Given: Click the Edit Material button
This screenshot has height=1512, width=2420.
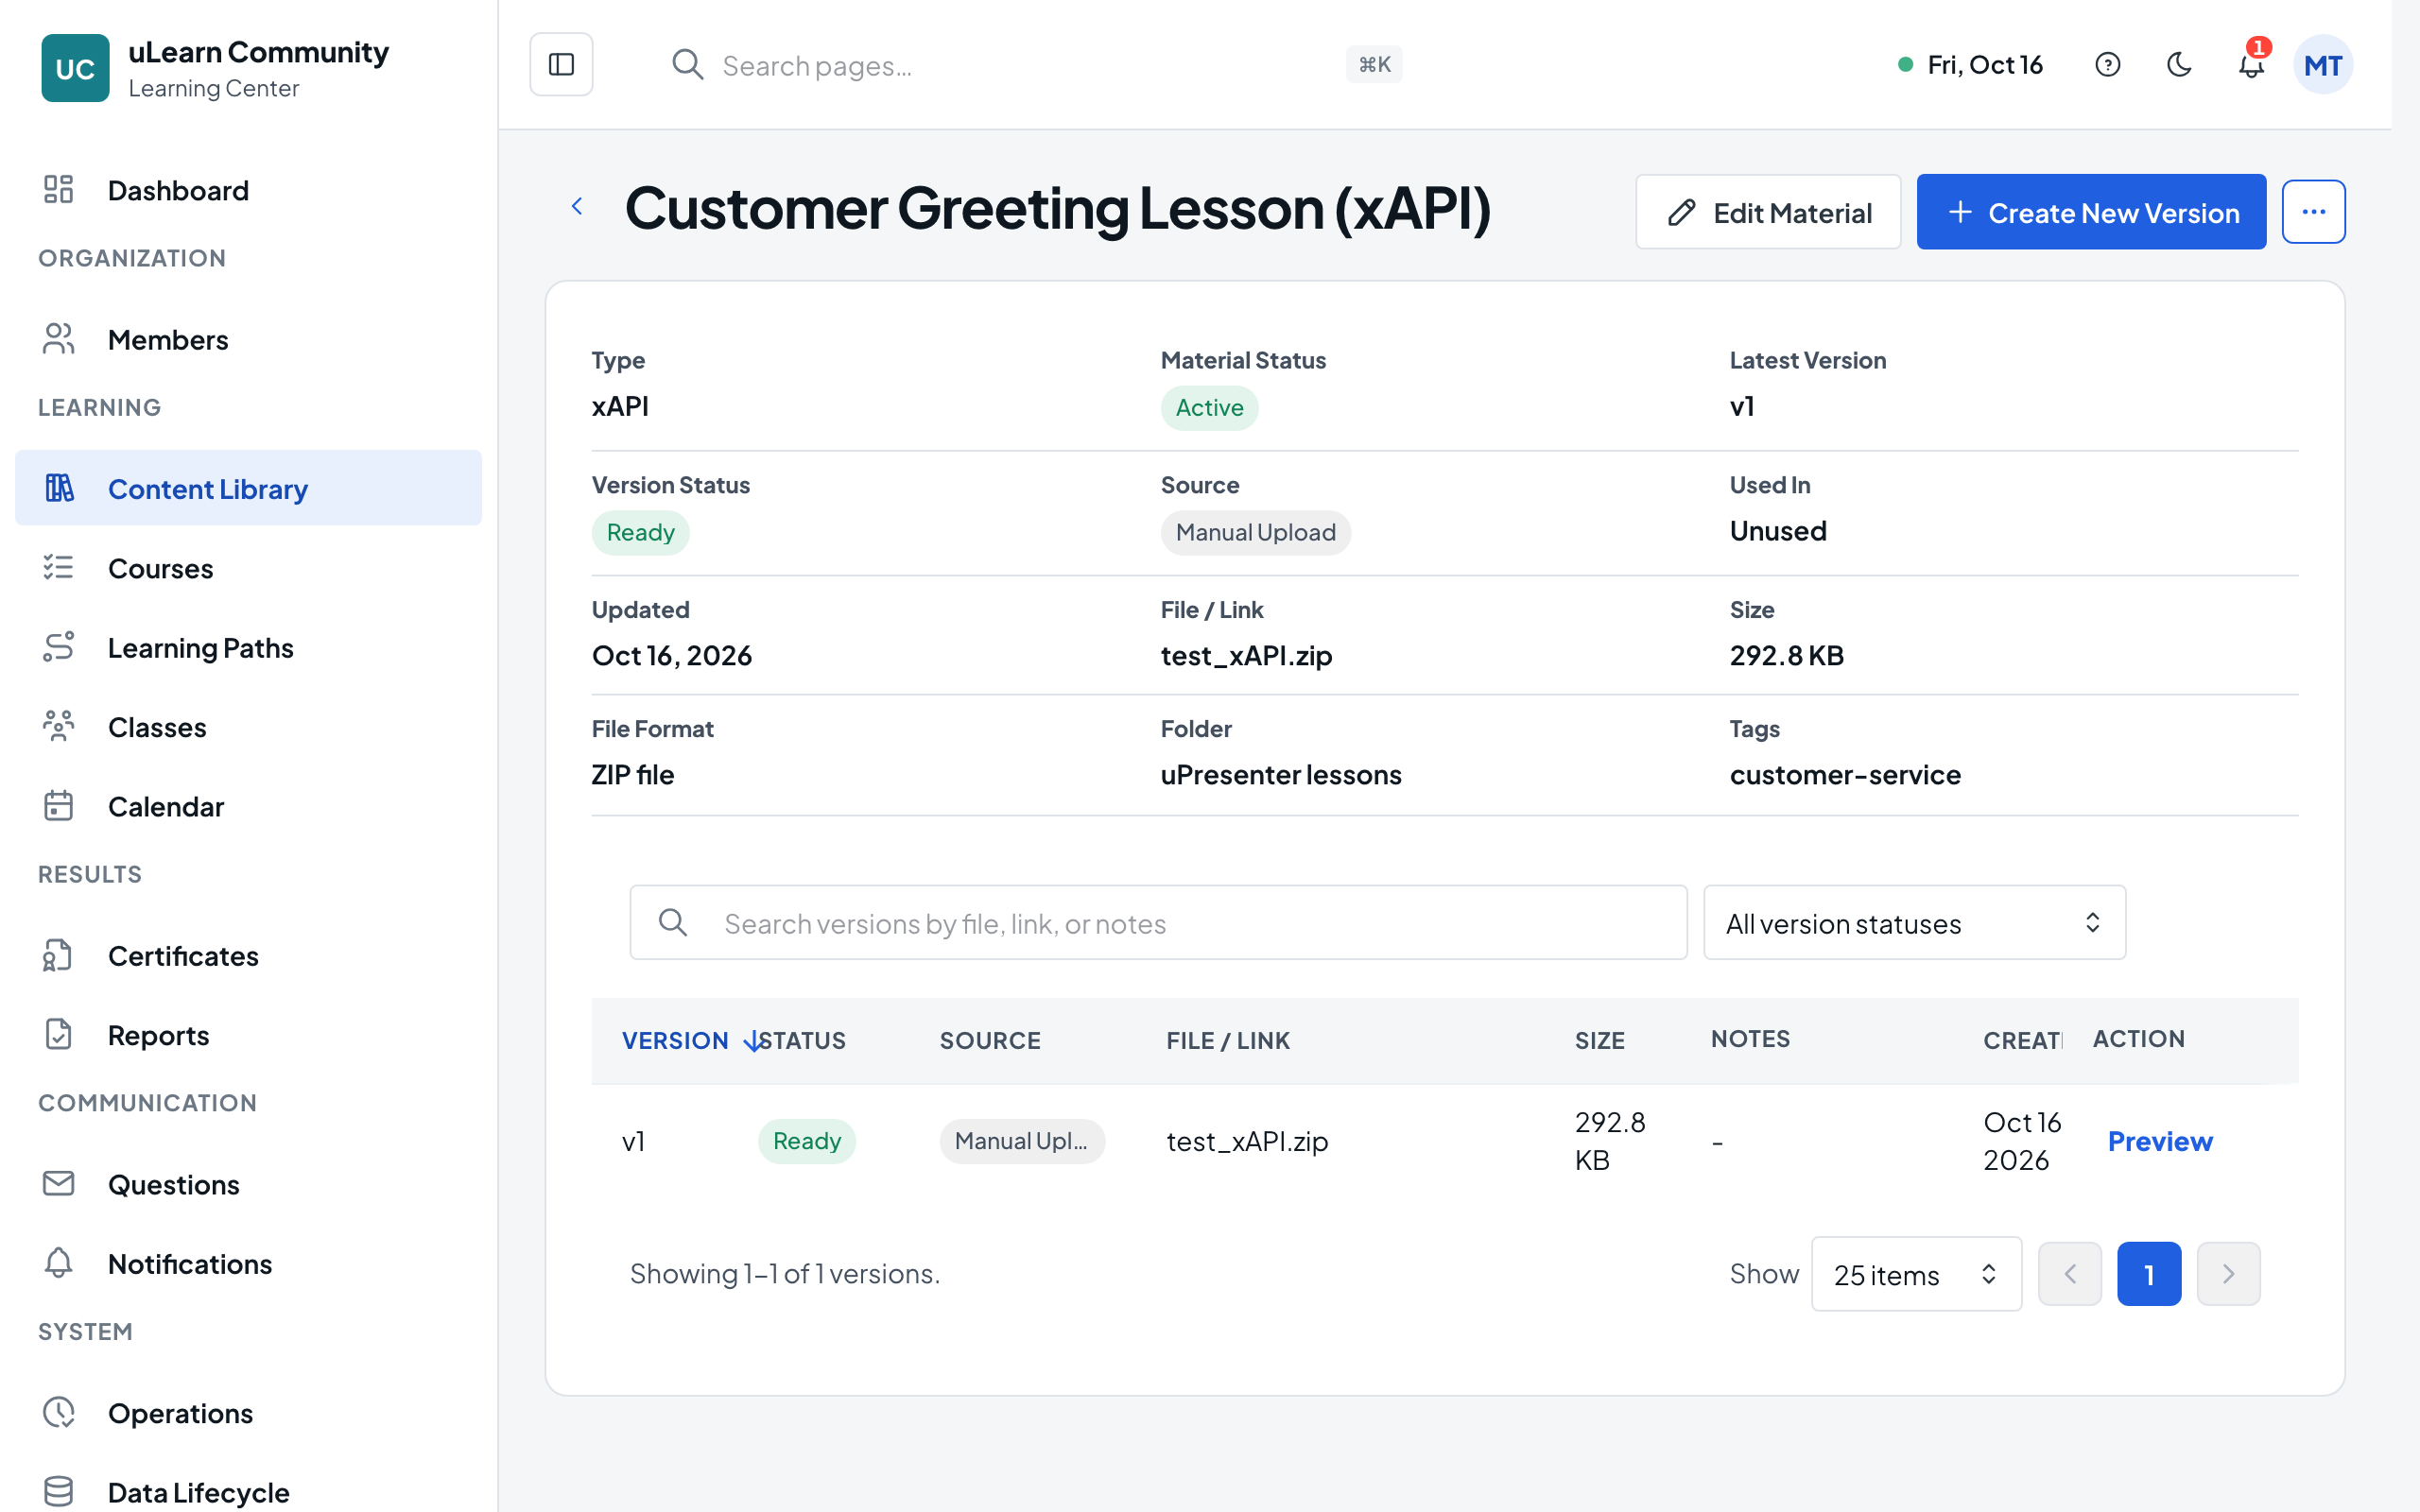Looking at the screenshot, I should (x=1768, y=212).
